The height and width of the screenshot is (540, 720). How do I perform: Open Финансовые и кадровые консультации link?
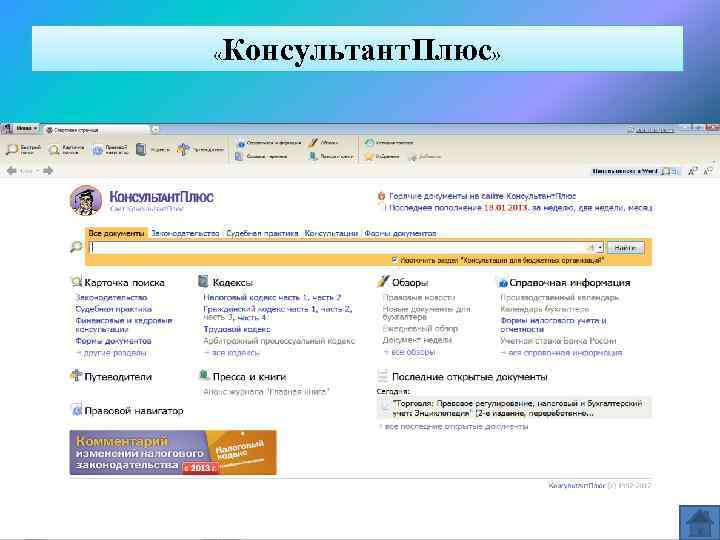pos(124,325)
